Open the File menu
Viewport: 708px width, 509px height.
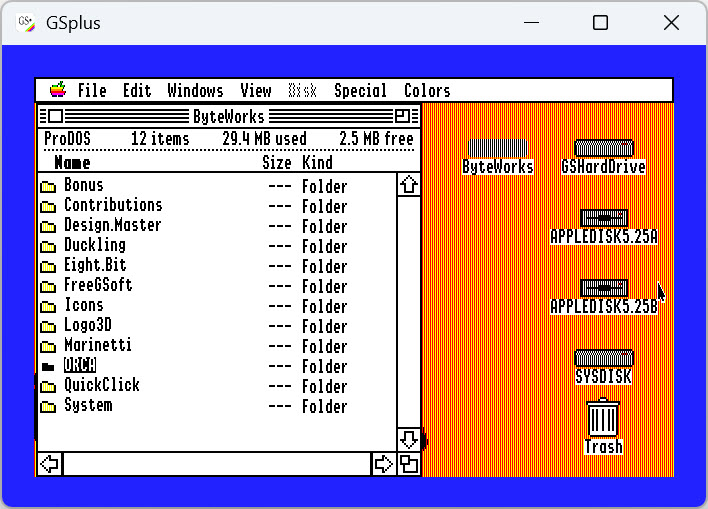(x=92, y=91)
